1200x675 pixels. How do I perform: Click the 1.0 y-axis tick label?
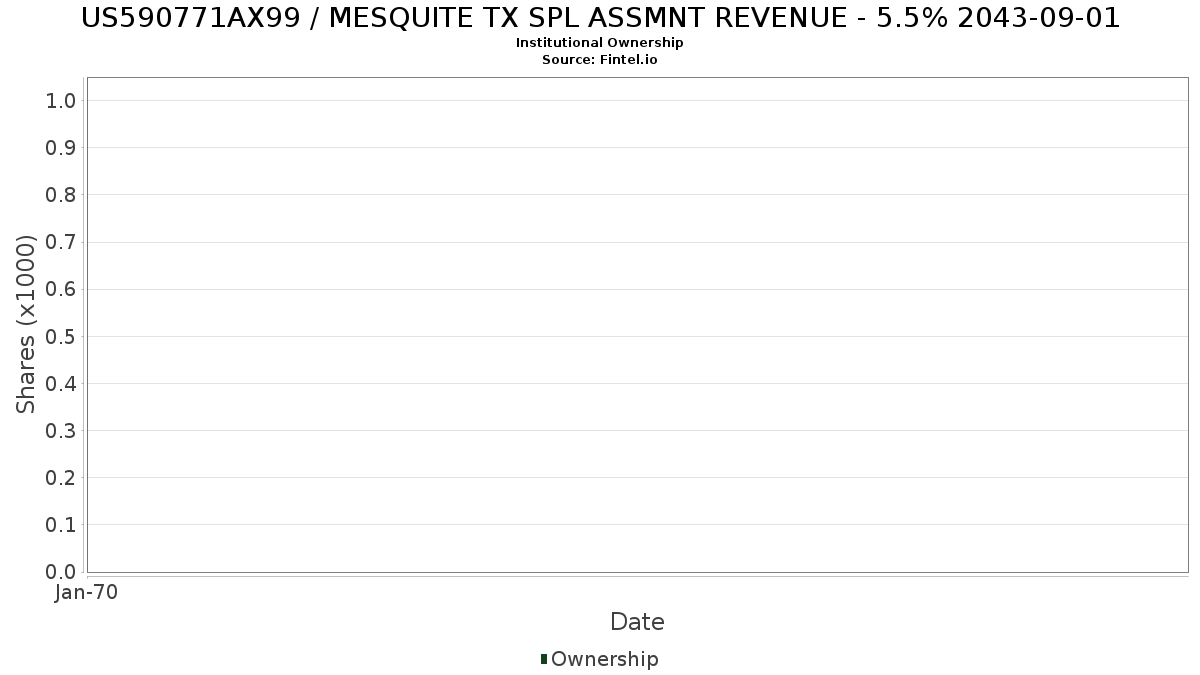(x=61, y=100)
